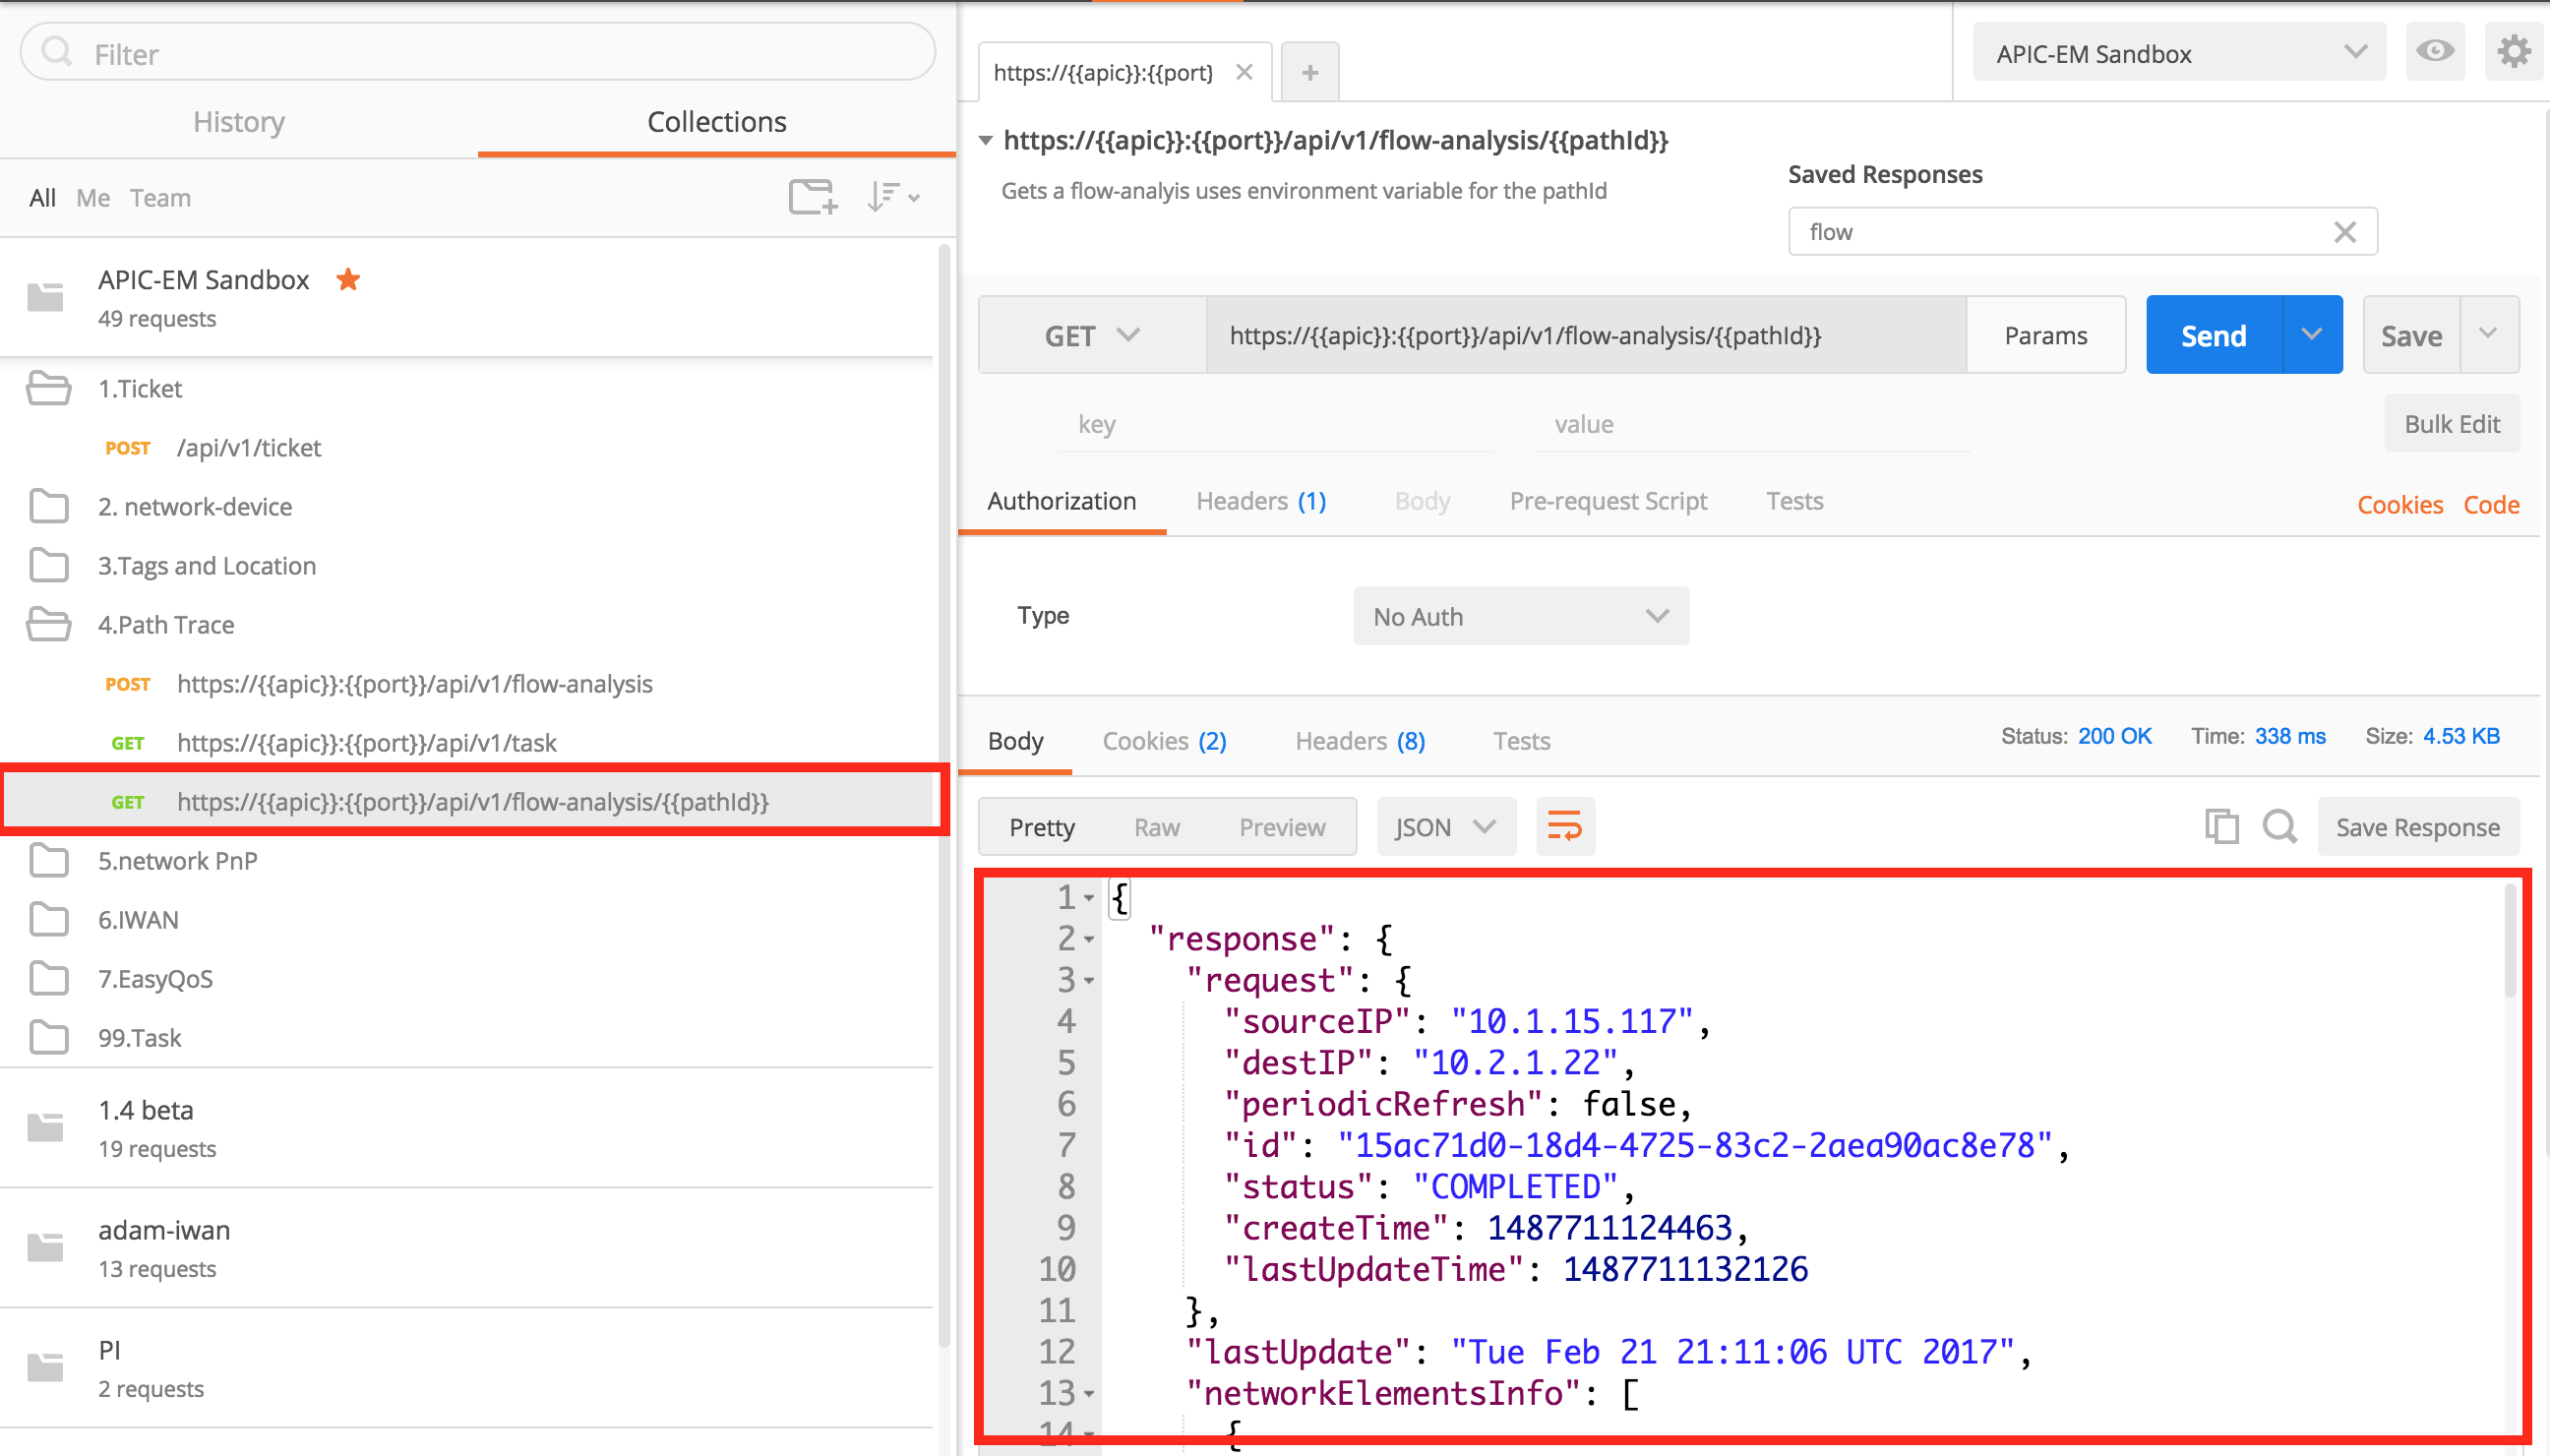Open the environment quick-look eye icon

point(2435,51)
